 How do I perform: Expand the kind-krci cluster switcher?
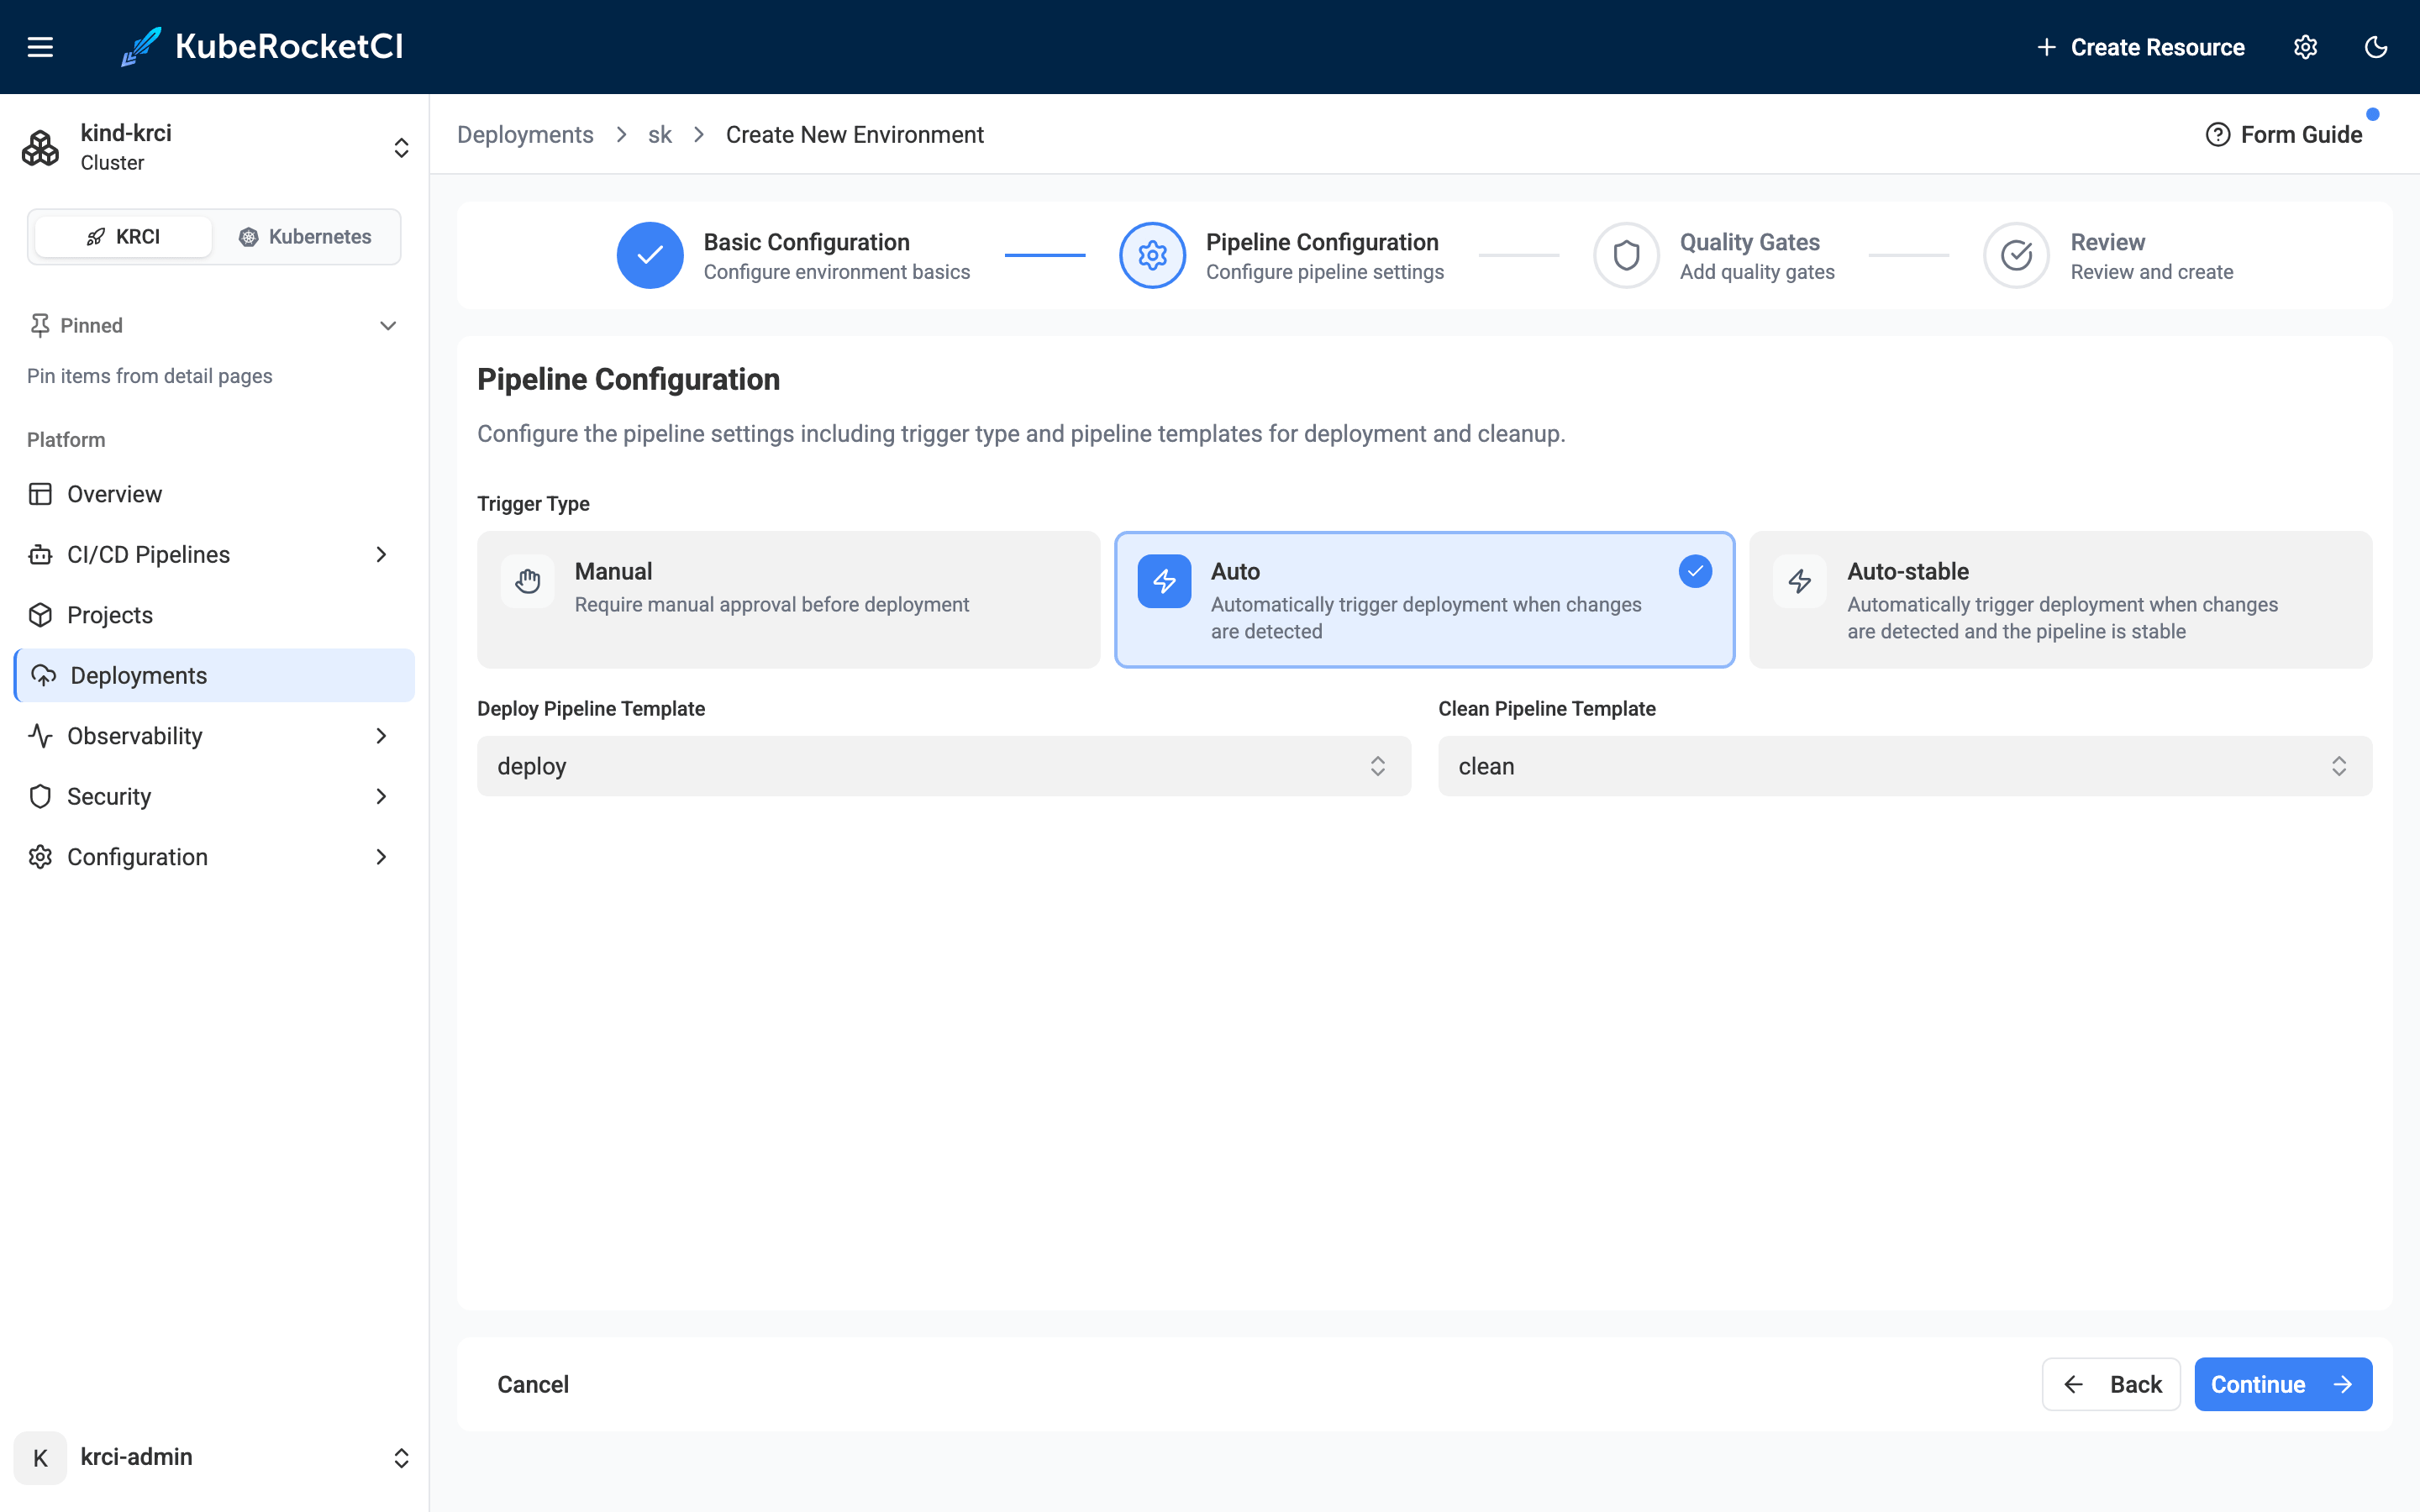[401, 148]
